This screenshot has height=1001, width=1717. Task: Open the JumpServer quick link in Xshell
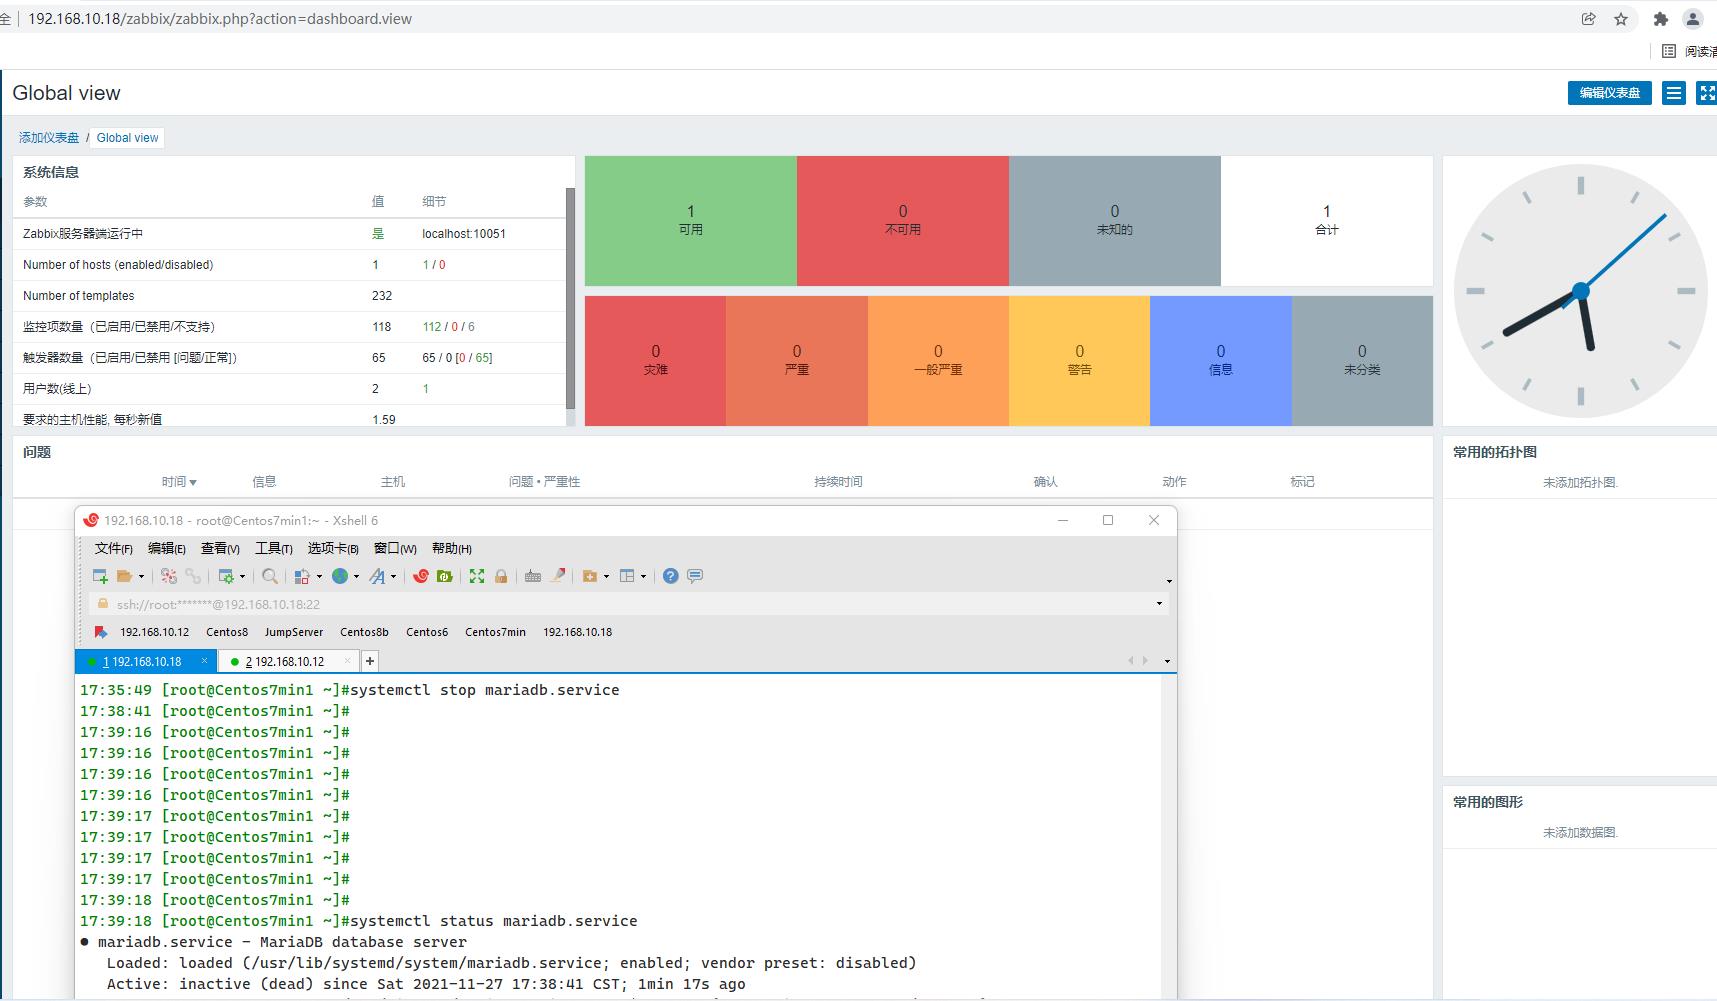coord(294,632)
